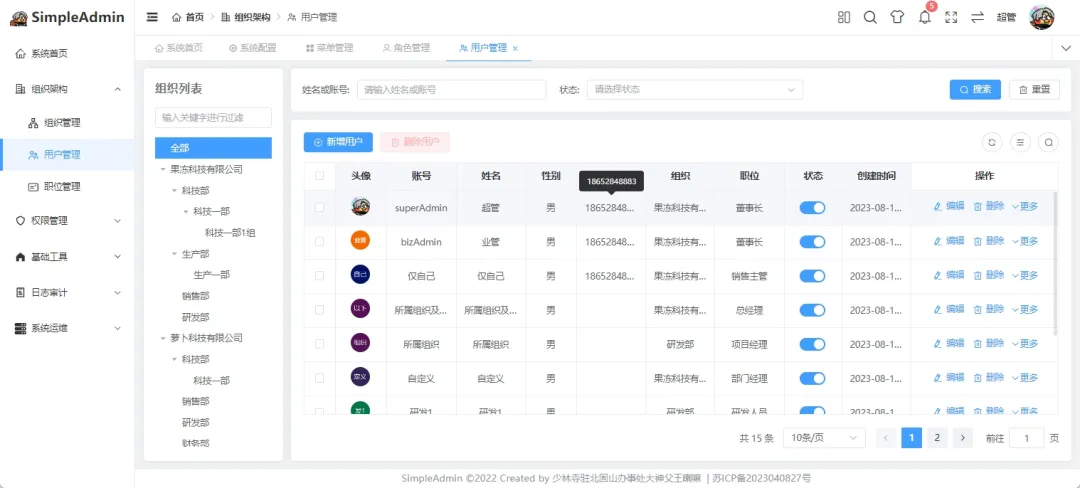Toggle status switch for superAdmin row
The height and width of the screenshot is (488, 1080).
point(812,207)
